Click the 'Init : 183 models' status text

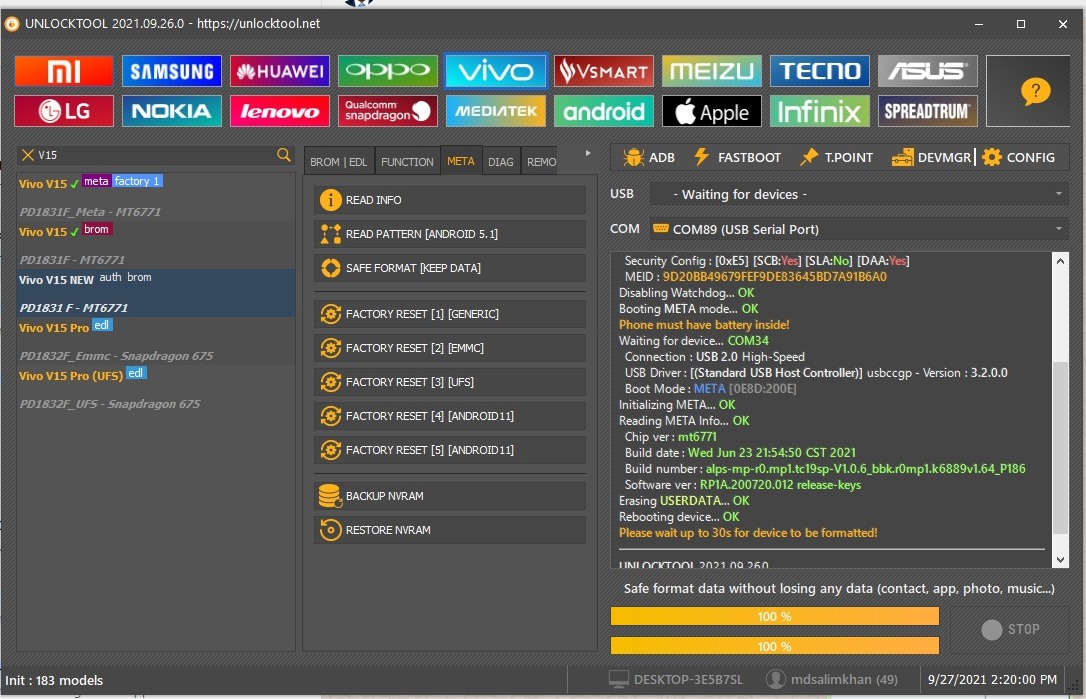54,680
